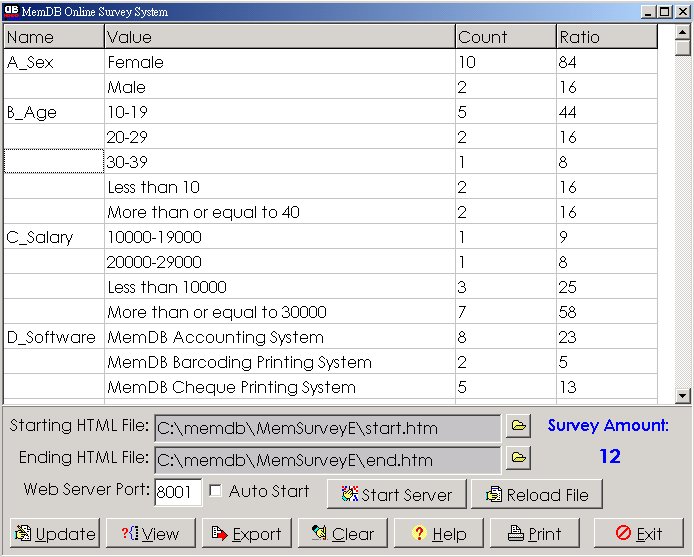Print the survey results

pos(535,534)
